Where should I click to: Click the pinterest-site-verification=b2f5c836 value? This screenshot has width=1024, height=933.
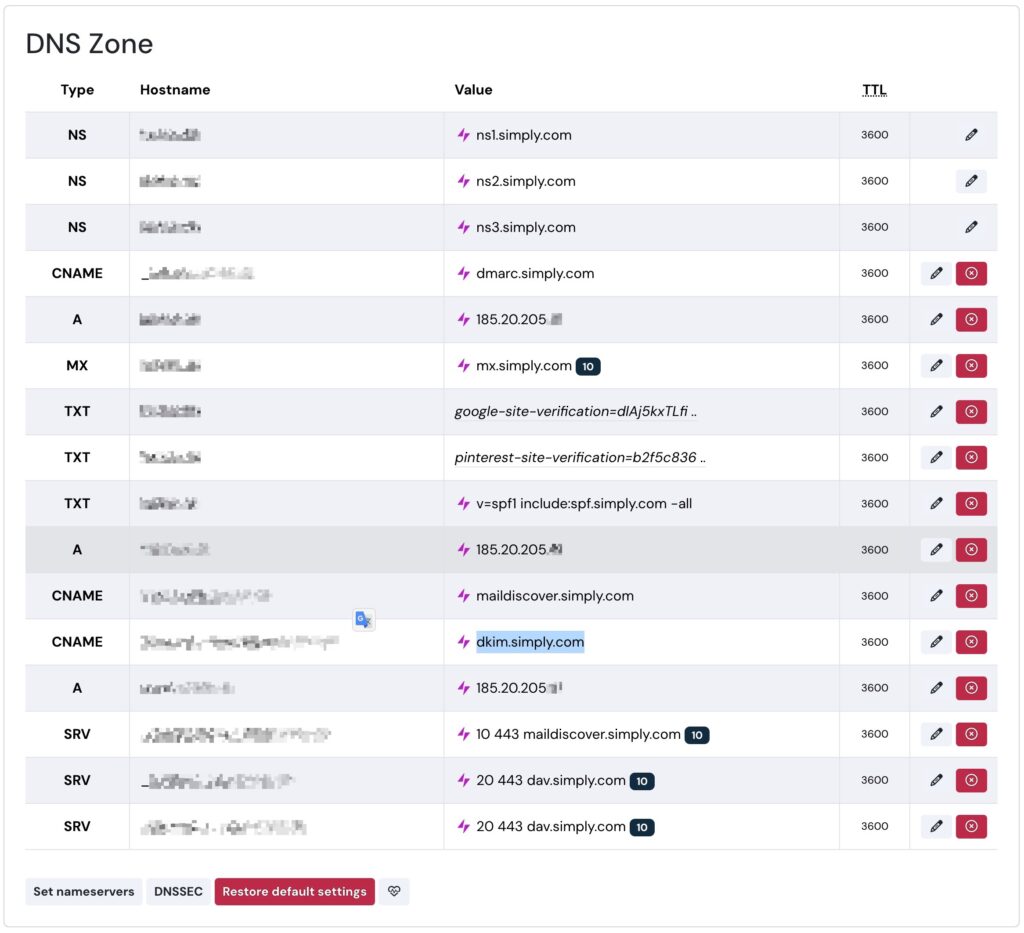(x=580, y=458)
